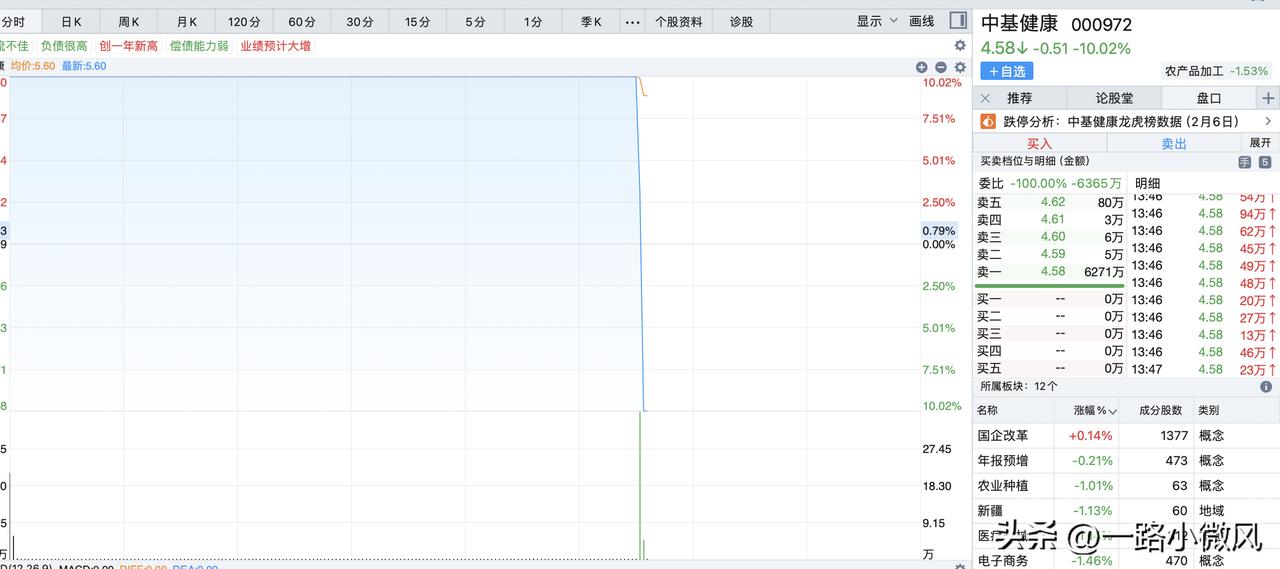Switch to 月K chart tab

pyautogui.click(x=187, y=21)
